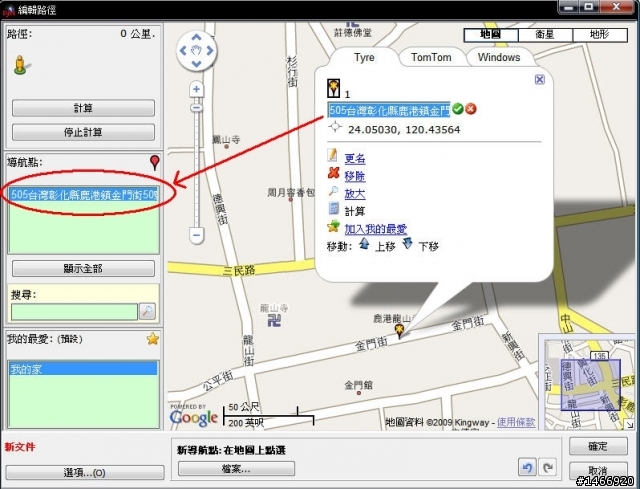Confirm the name with the green checkmark
This screenshot has width=640, height=489.
point(458,109)
